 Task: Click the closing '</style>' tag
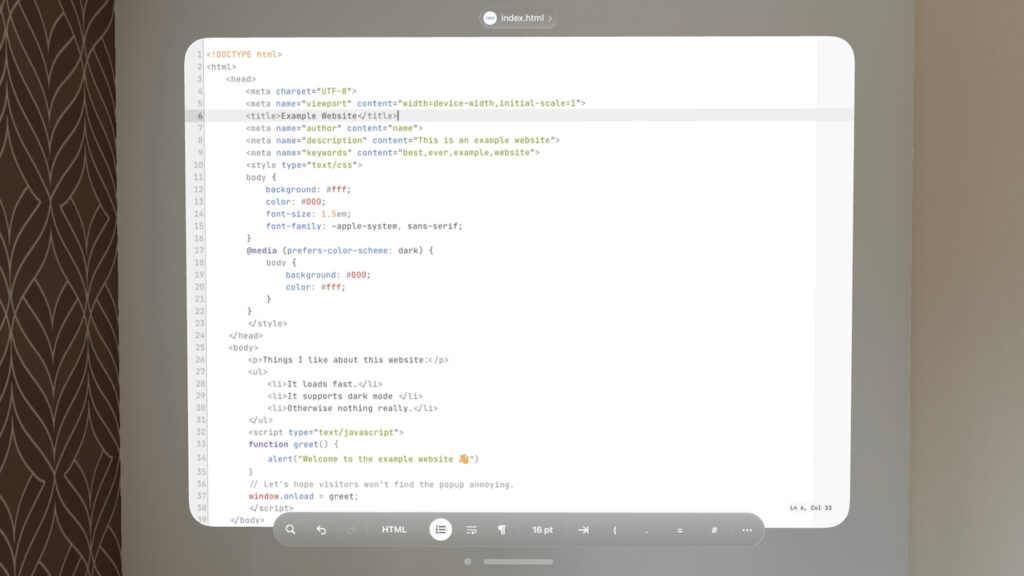(267, 324)
